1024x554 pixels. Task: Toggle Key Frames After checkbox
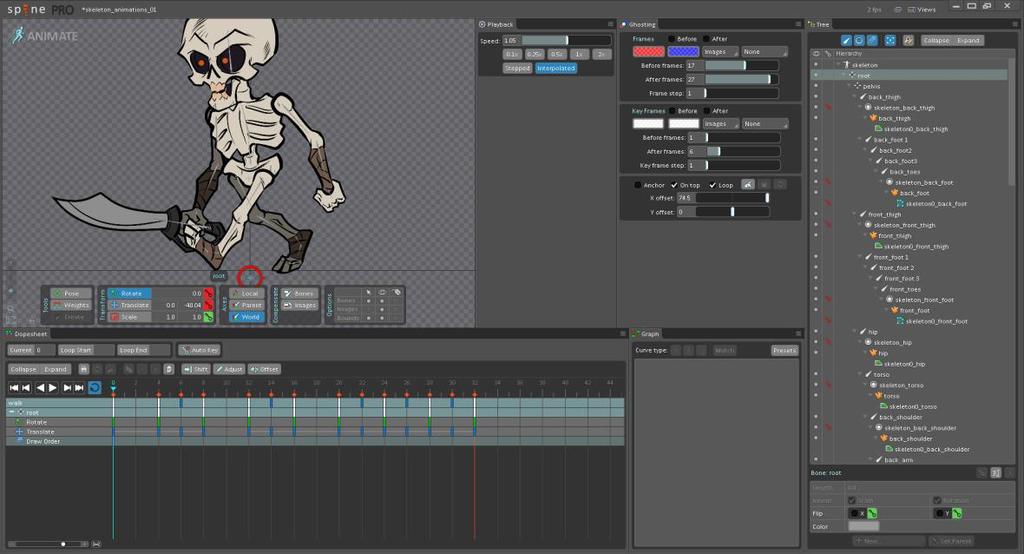click(x=706, y=111)
